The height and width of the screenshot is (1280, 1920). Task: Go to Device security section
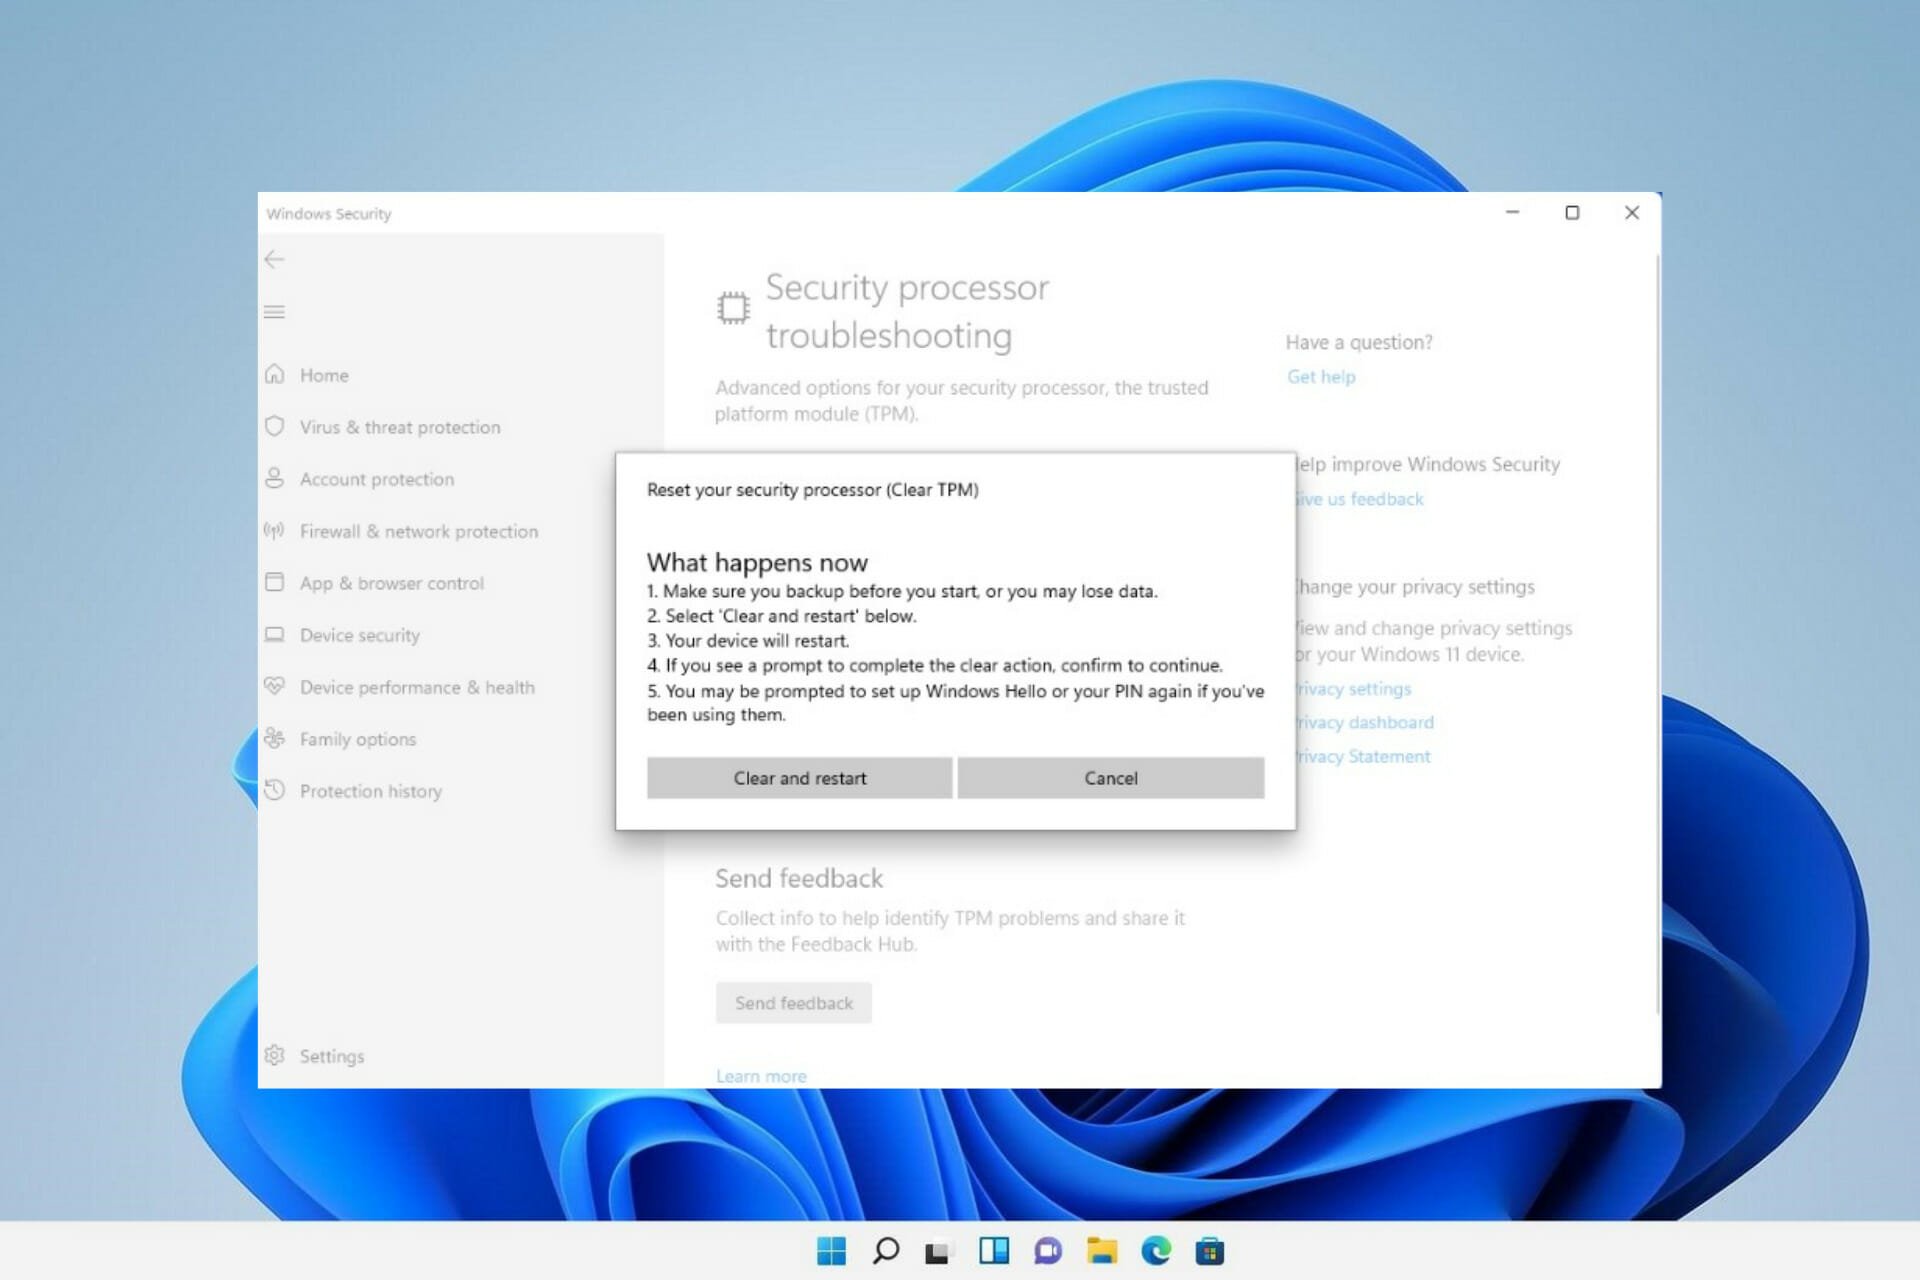360,635
